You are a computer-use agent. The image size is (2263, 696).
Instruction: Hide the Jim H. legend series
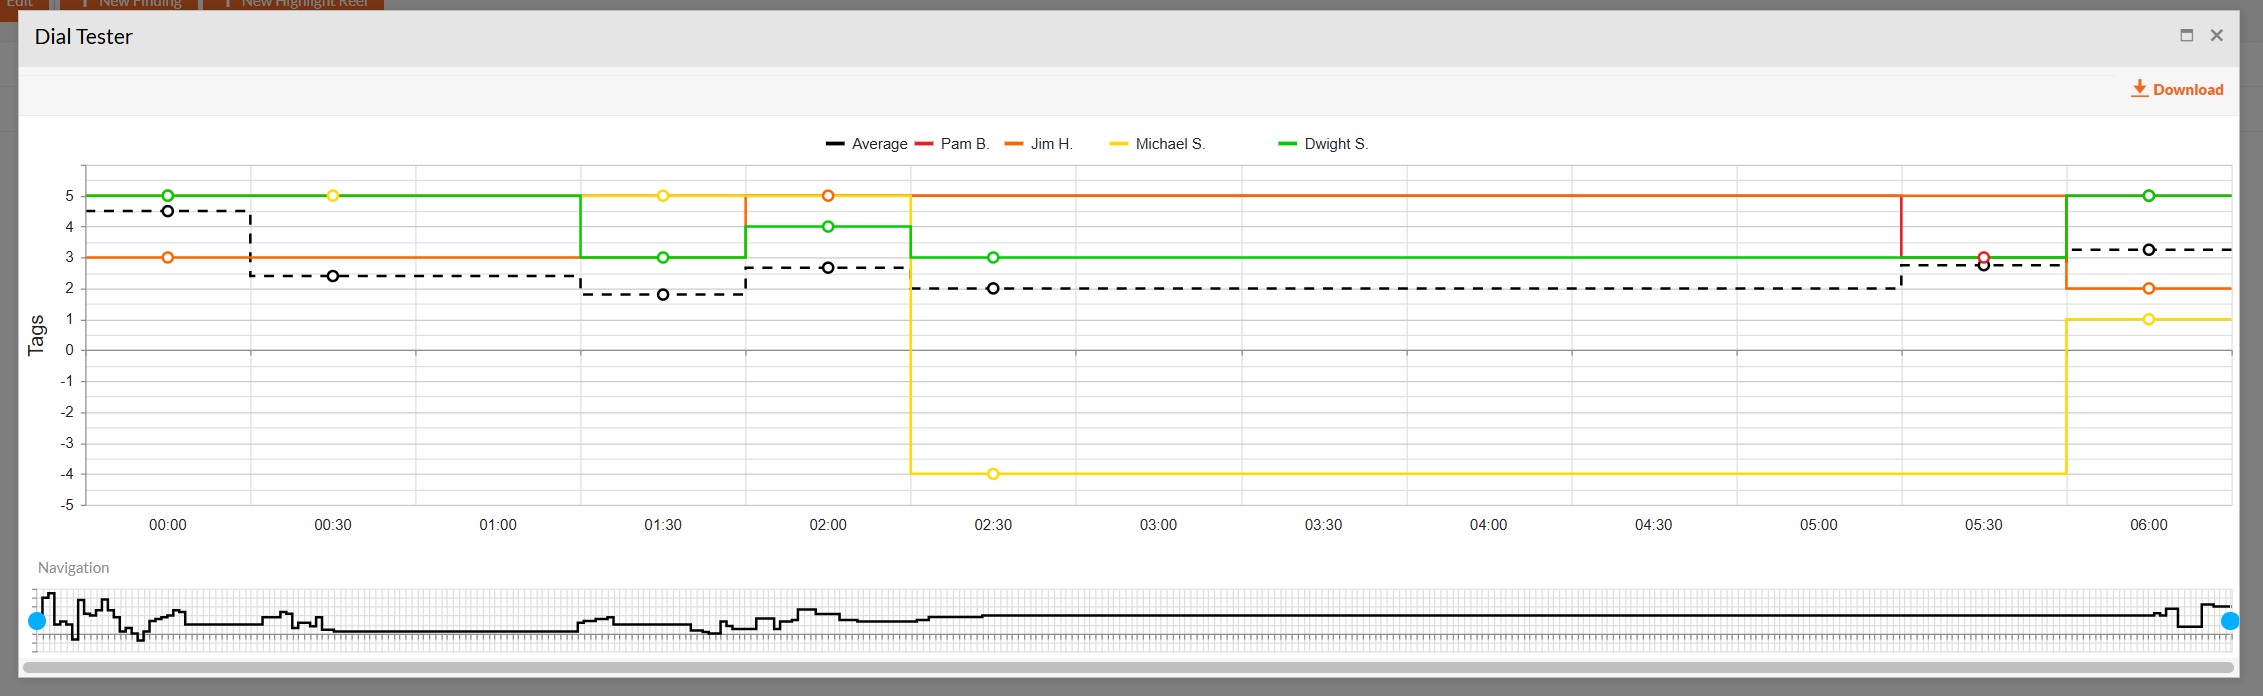[1038, 144]
